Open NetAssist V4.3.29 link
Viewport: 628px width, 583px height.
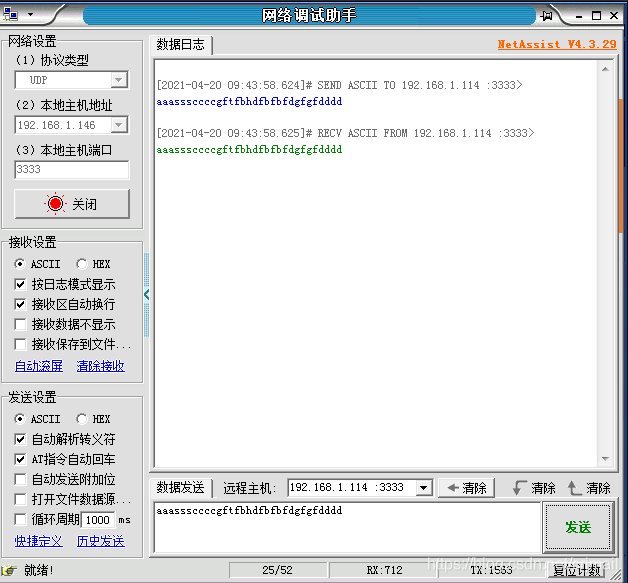[557, 44]
